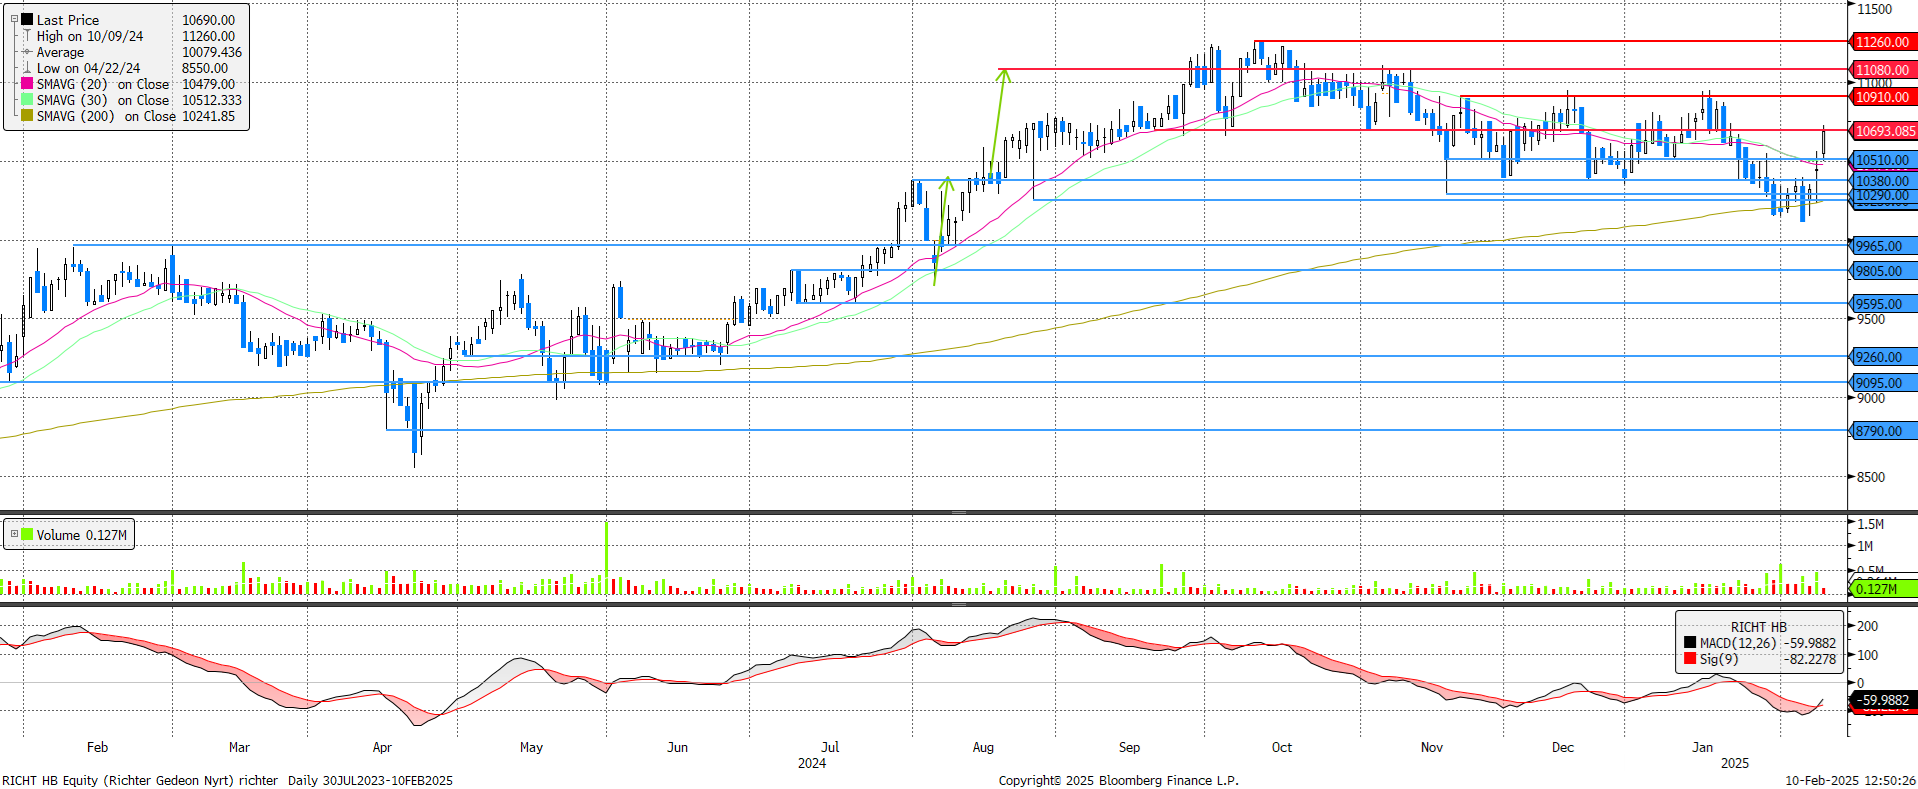
Task: Click the green Volume color swatch
Action: tap(27, 534)
